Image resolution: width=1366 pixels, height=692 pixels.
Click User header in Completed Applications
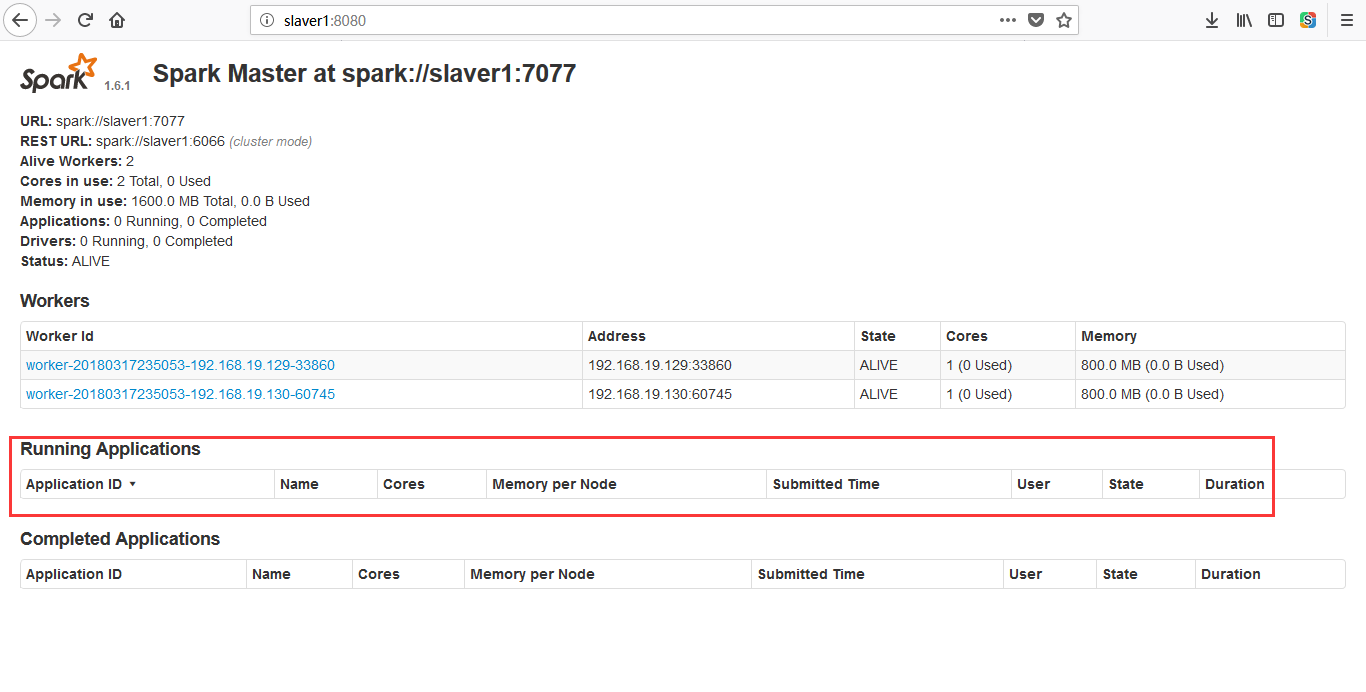(1025, 574)
